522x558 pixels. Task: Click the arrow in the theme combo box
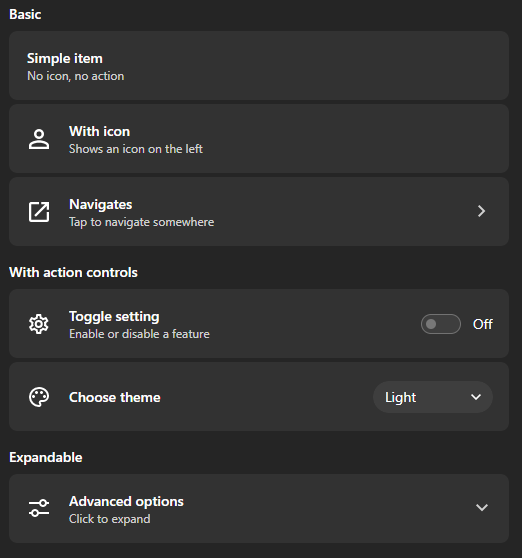[x=476, y=397]
